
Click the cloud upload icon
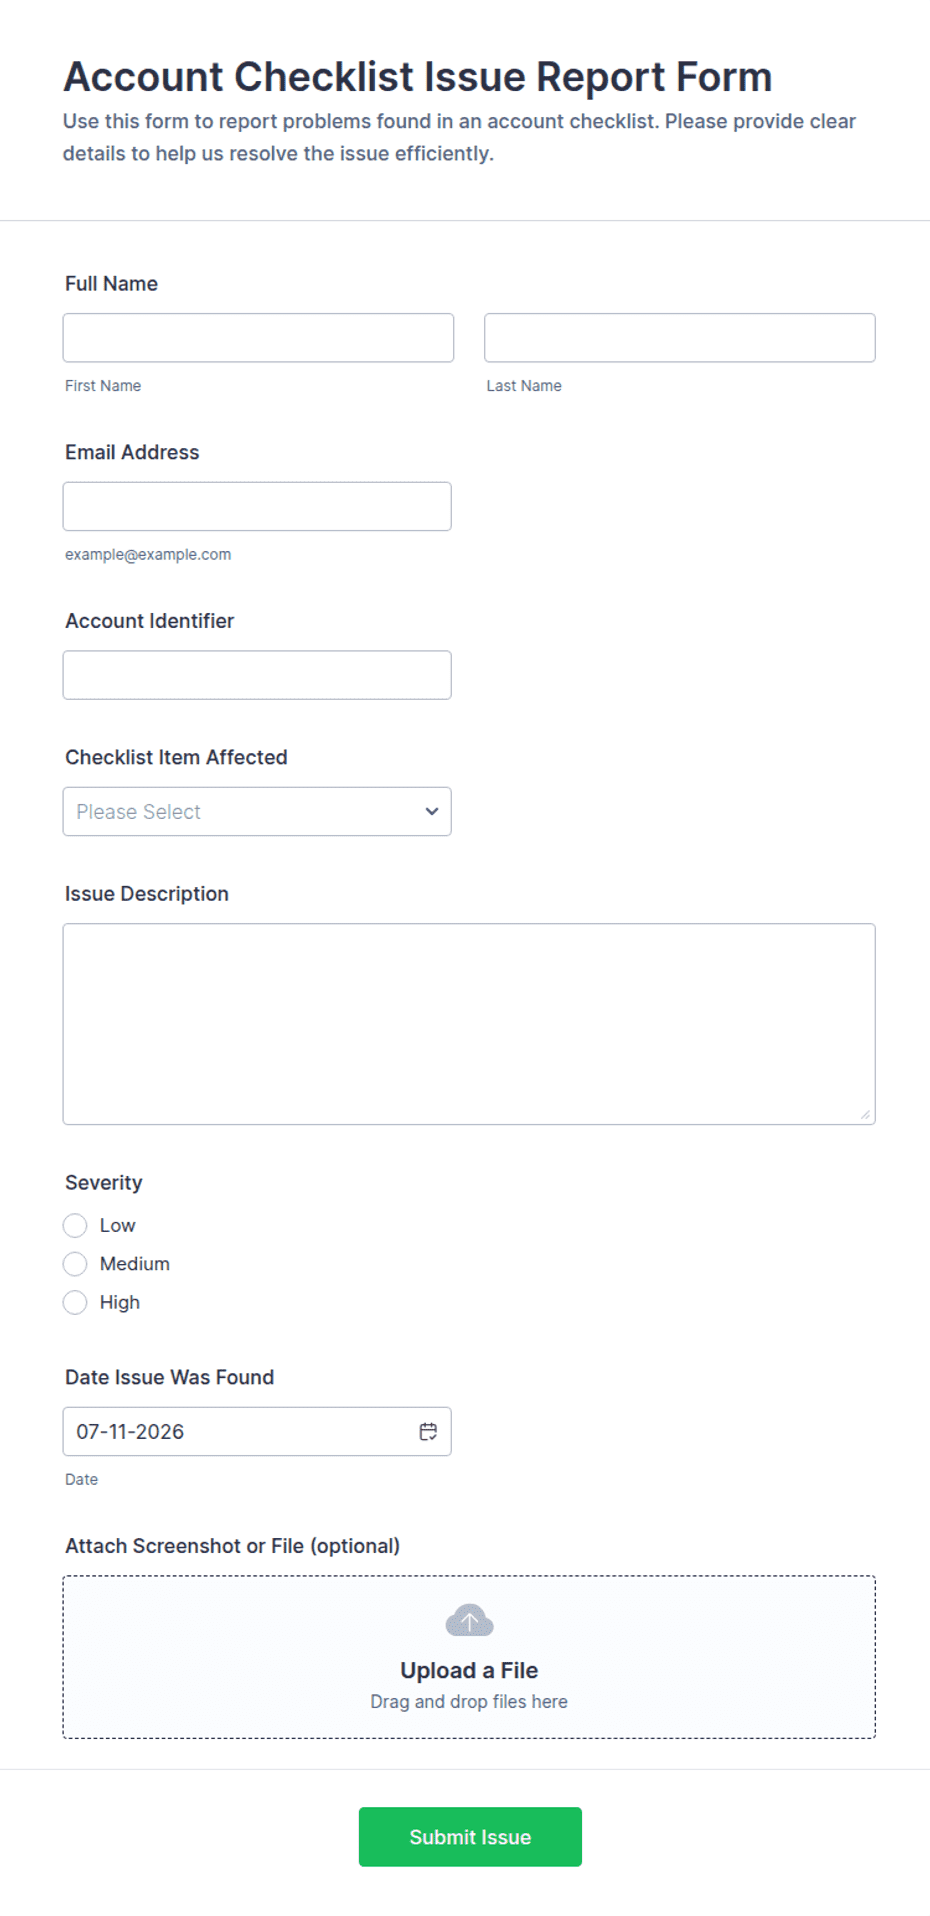click(469, 1620)
